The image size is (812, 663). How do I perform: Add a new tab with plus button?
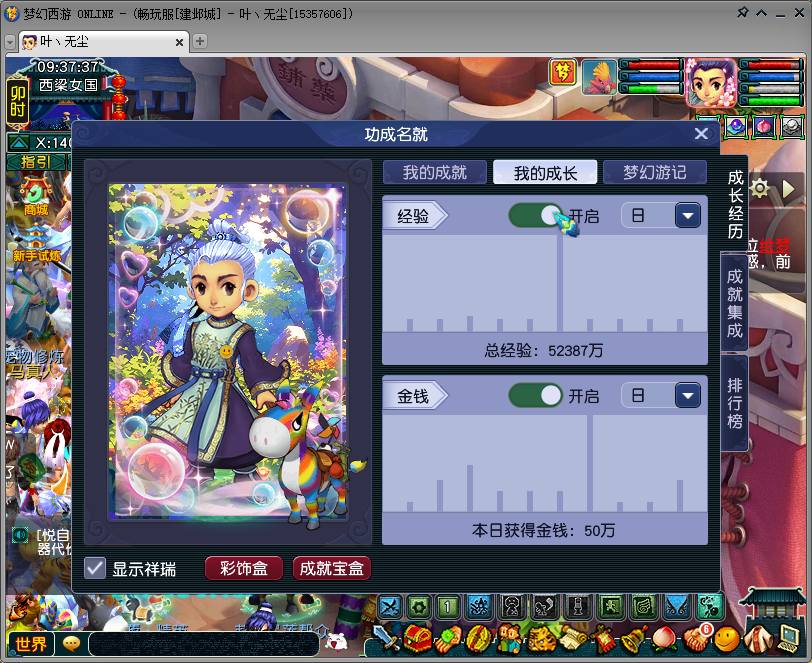199,41
